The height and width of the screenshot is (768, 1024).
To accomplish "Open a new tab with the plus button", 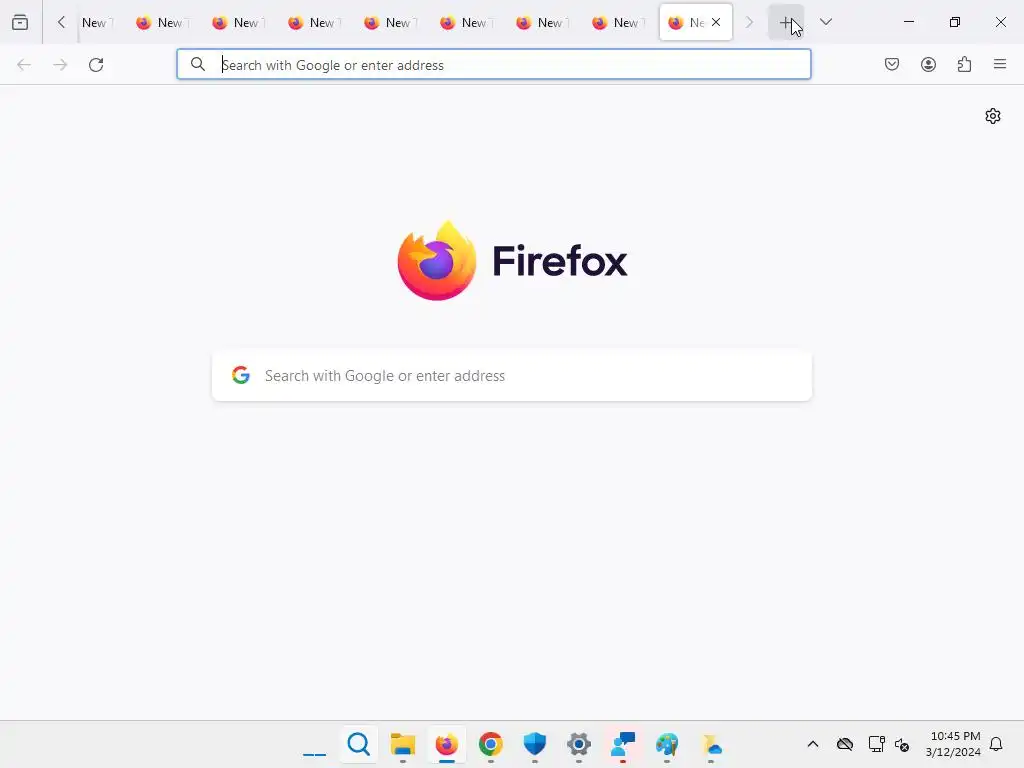I will click(x=786, y=22).
